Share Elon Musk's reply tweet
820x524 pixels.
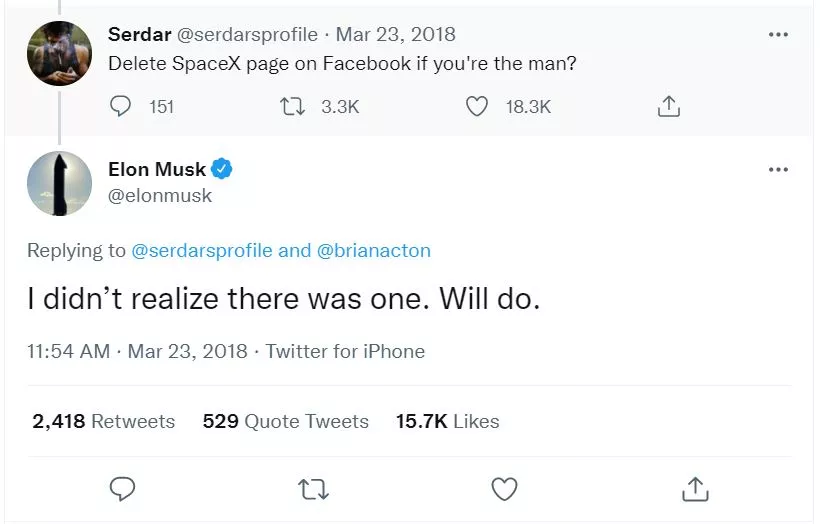(x=695, y=488)
